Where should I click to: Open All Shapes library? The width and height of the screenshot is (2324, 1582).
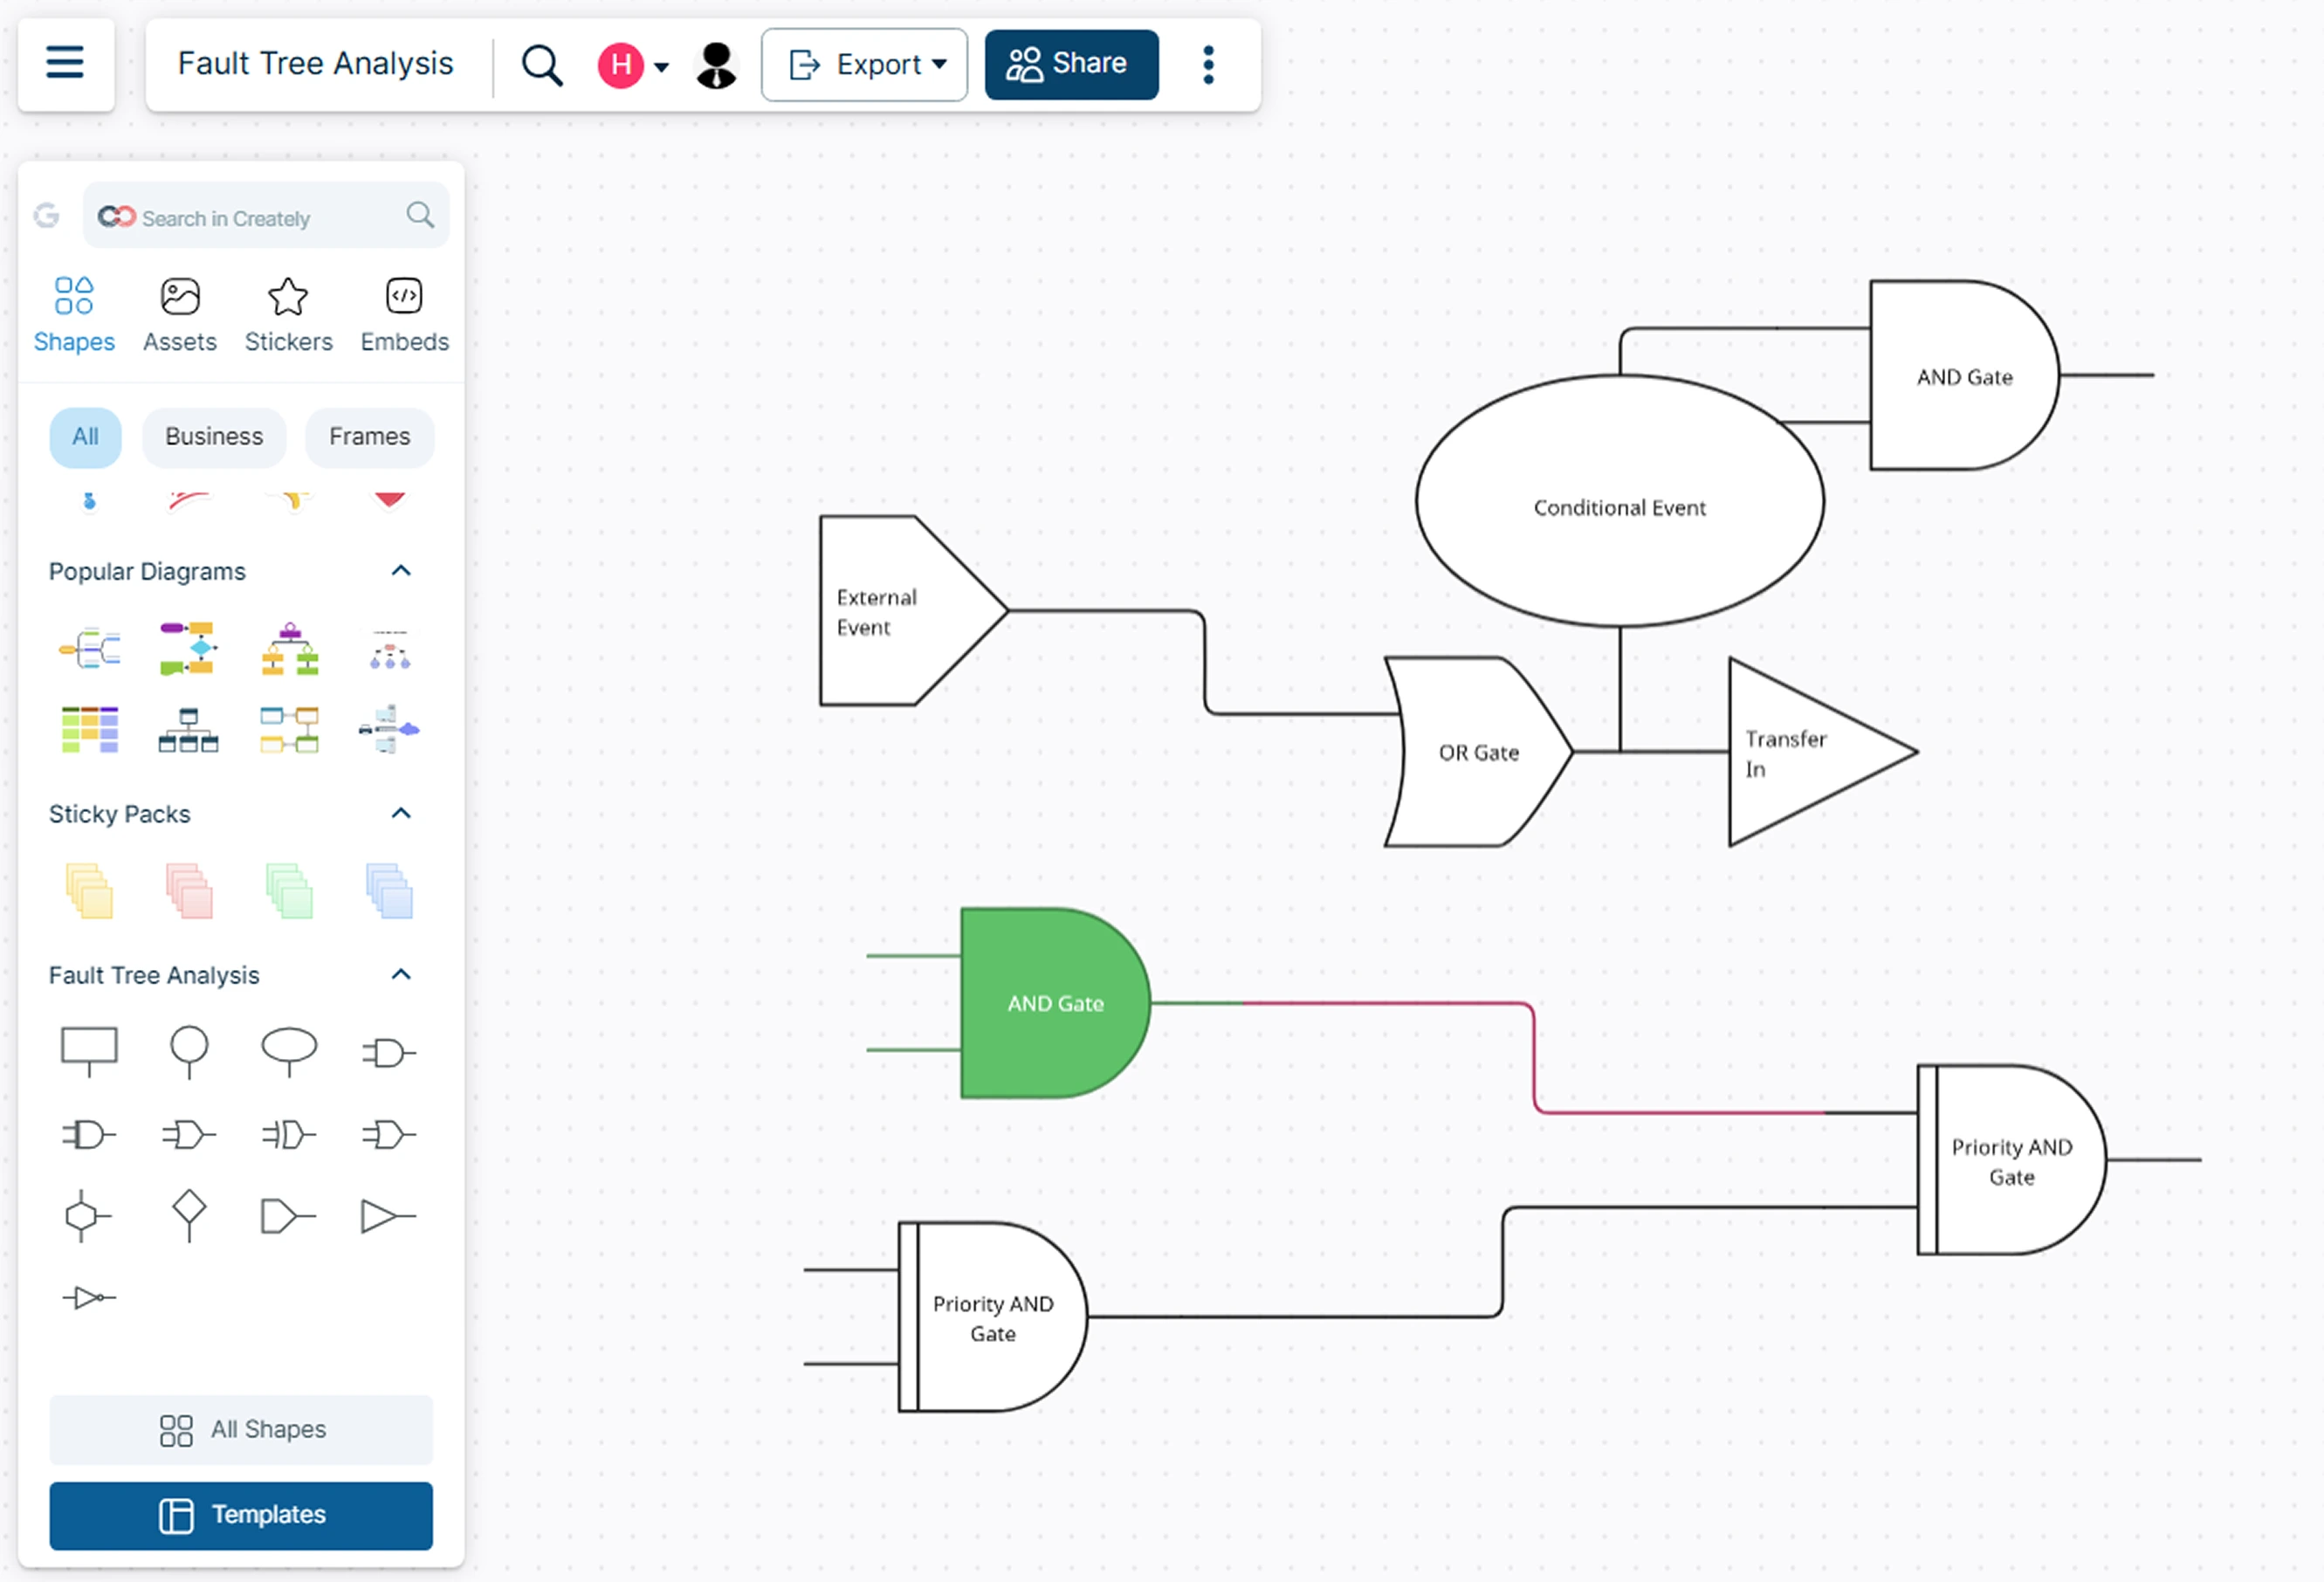(x=241, y=1430)
